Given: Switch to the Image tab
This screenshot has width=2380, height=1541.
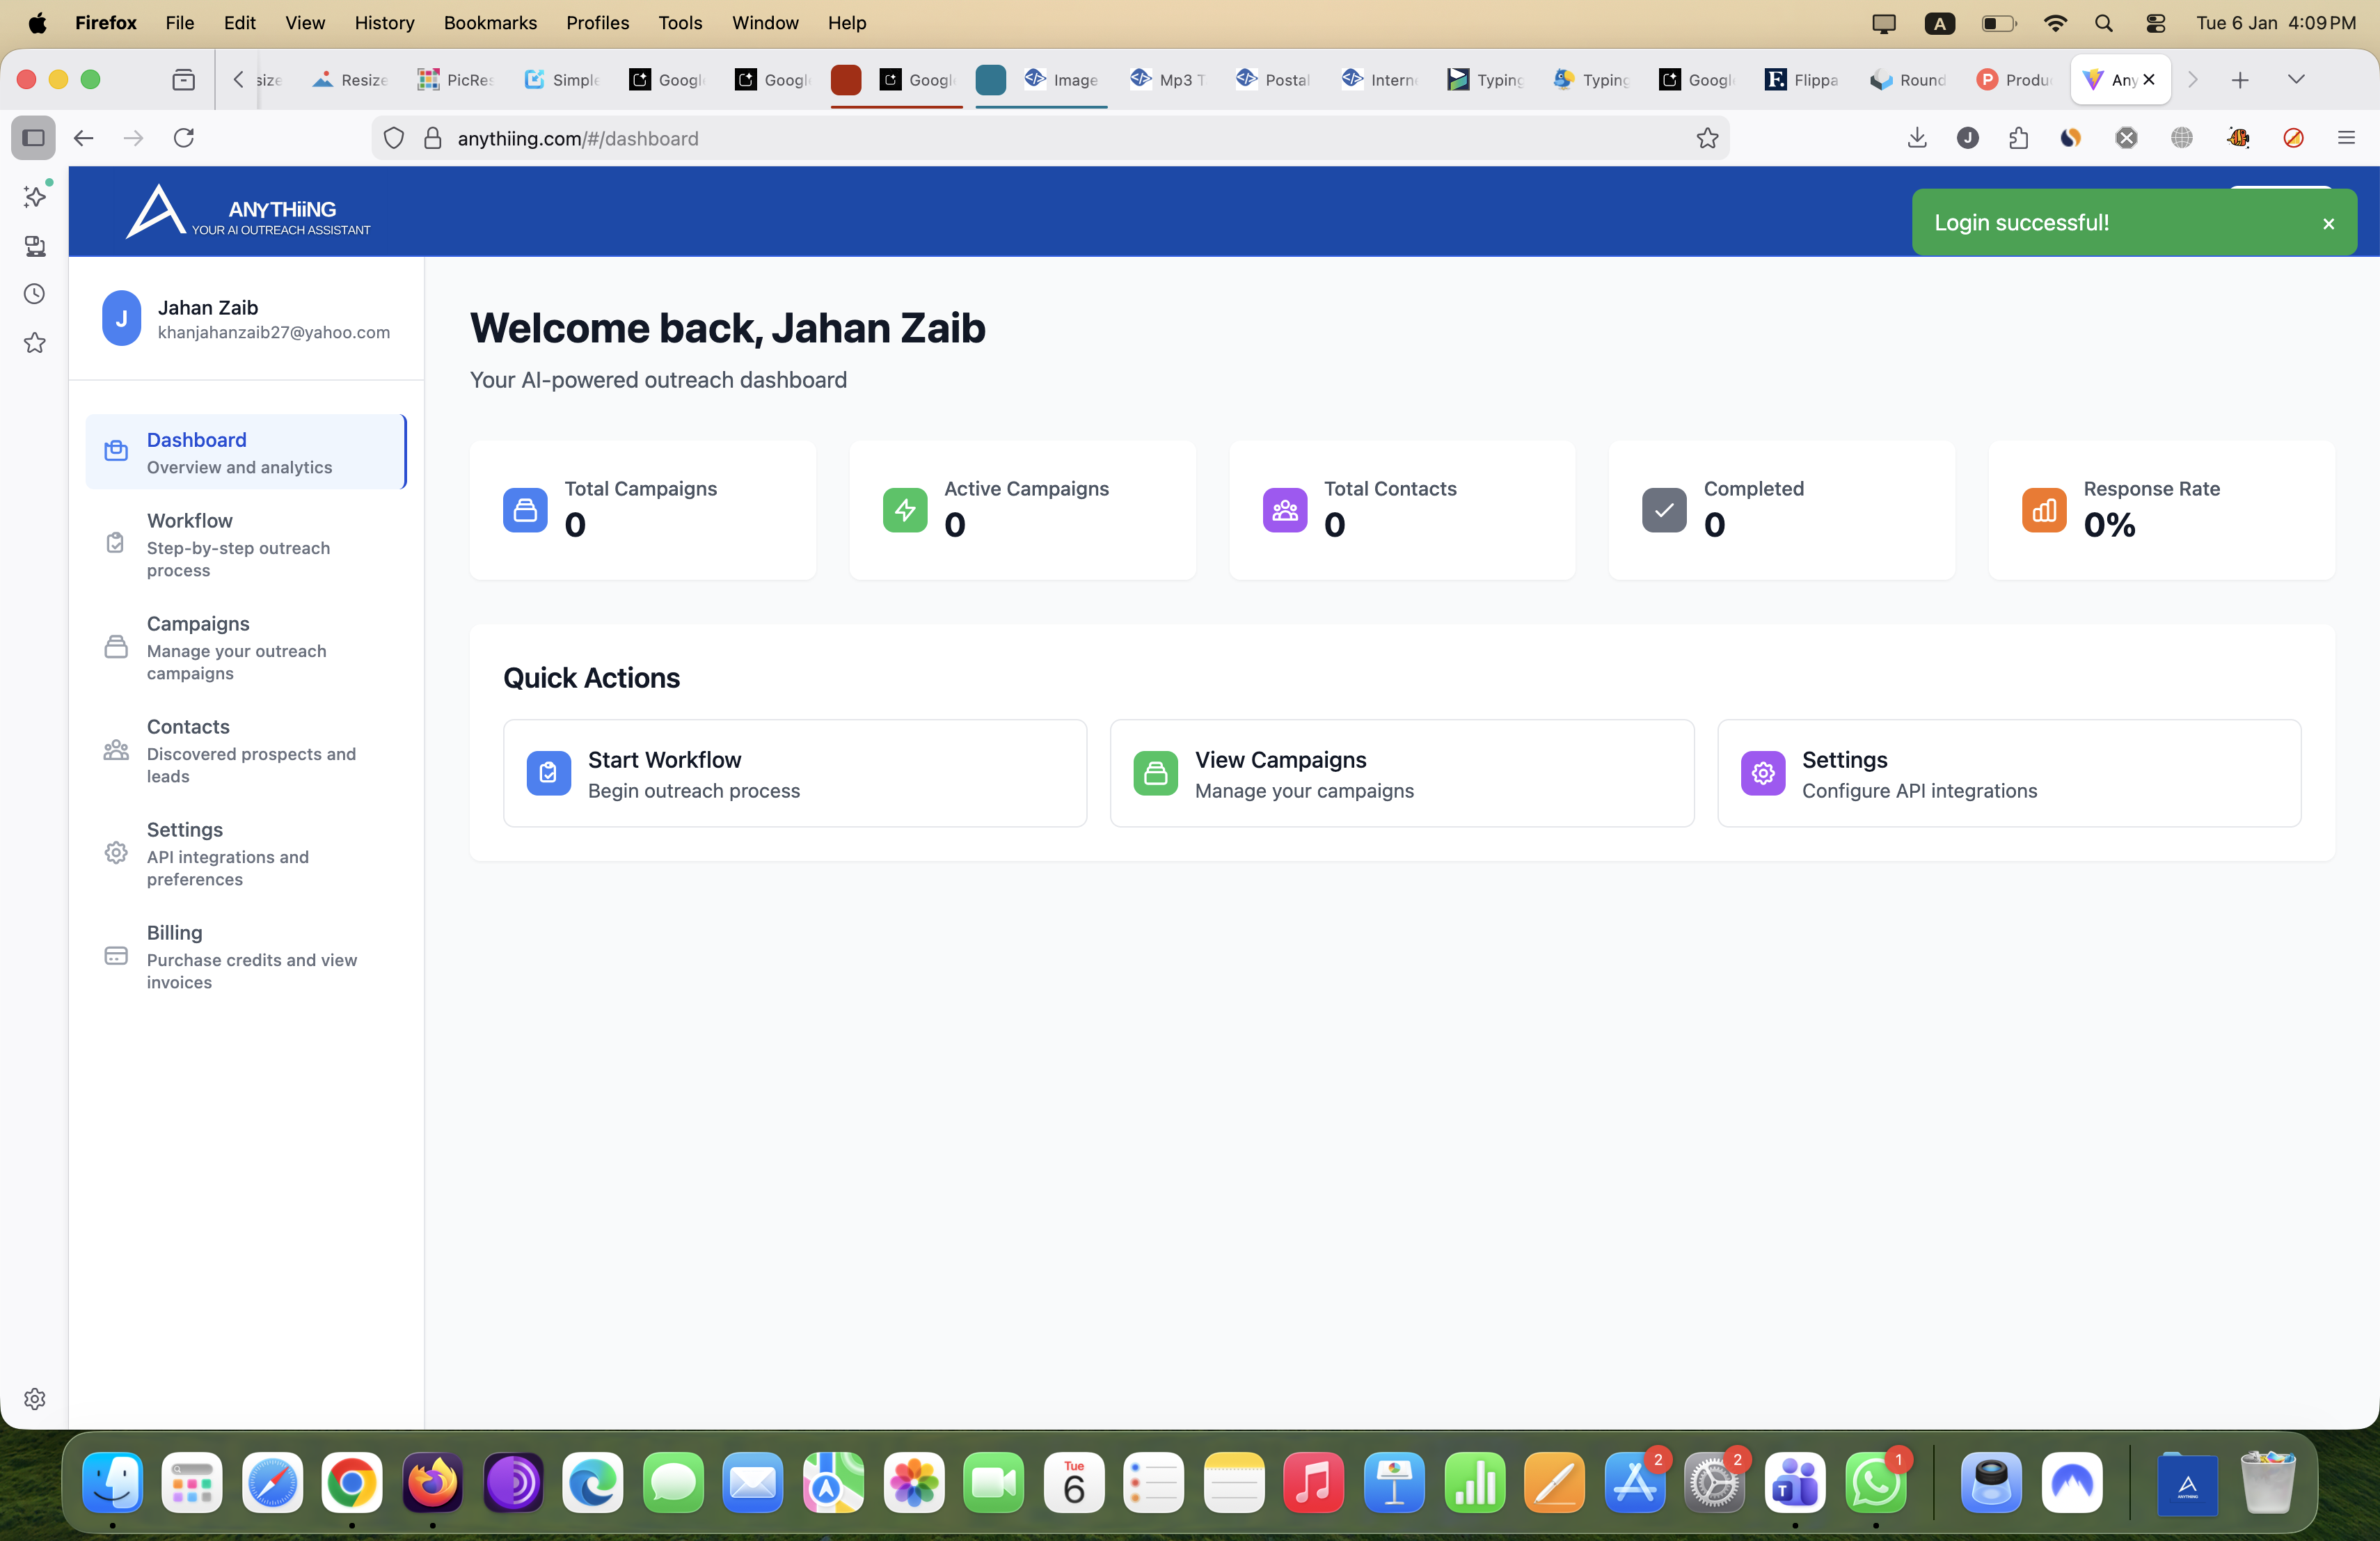Looking at the screenshot, I should click(1060, 80).
